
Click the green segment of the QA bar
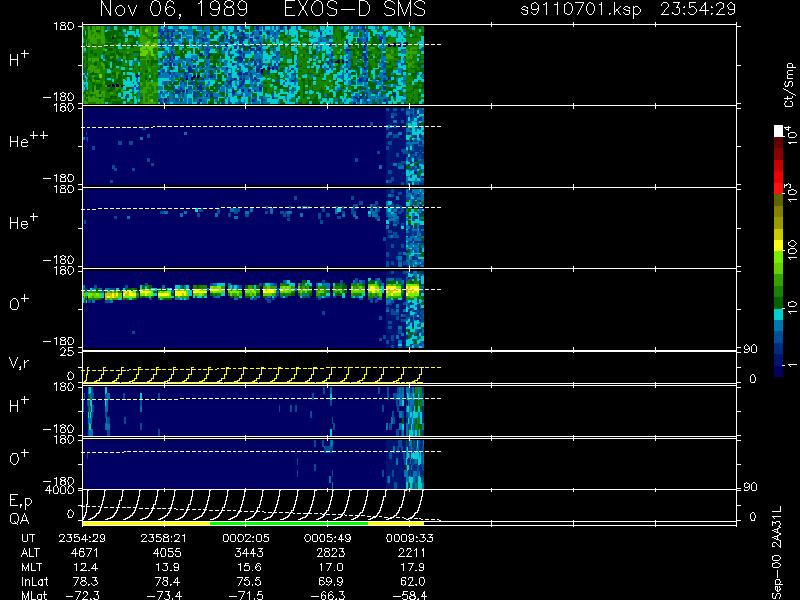coord(289,523)
